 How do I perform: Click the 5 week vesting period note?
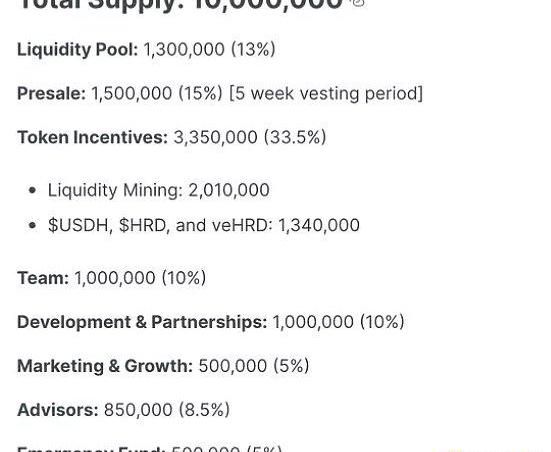tap(326, 94)
